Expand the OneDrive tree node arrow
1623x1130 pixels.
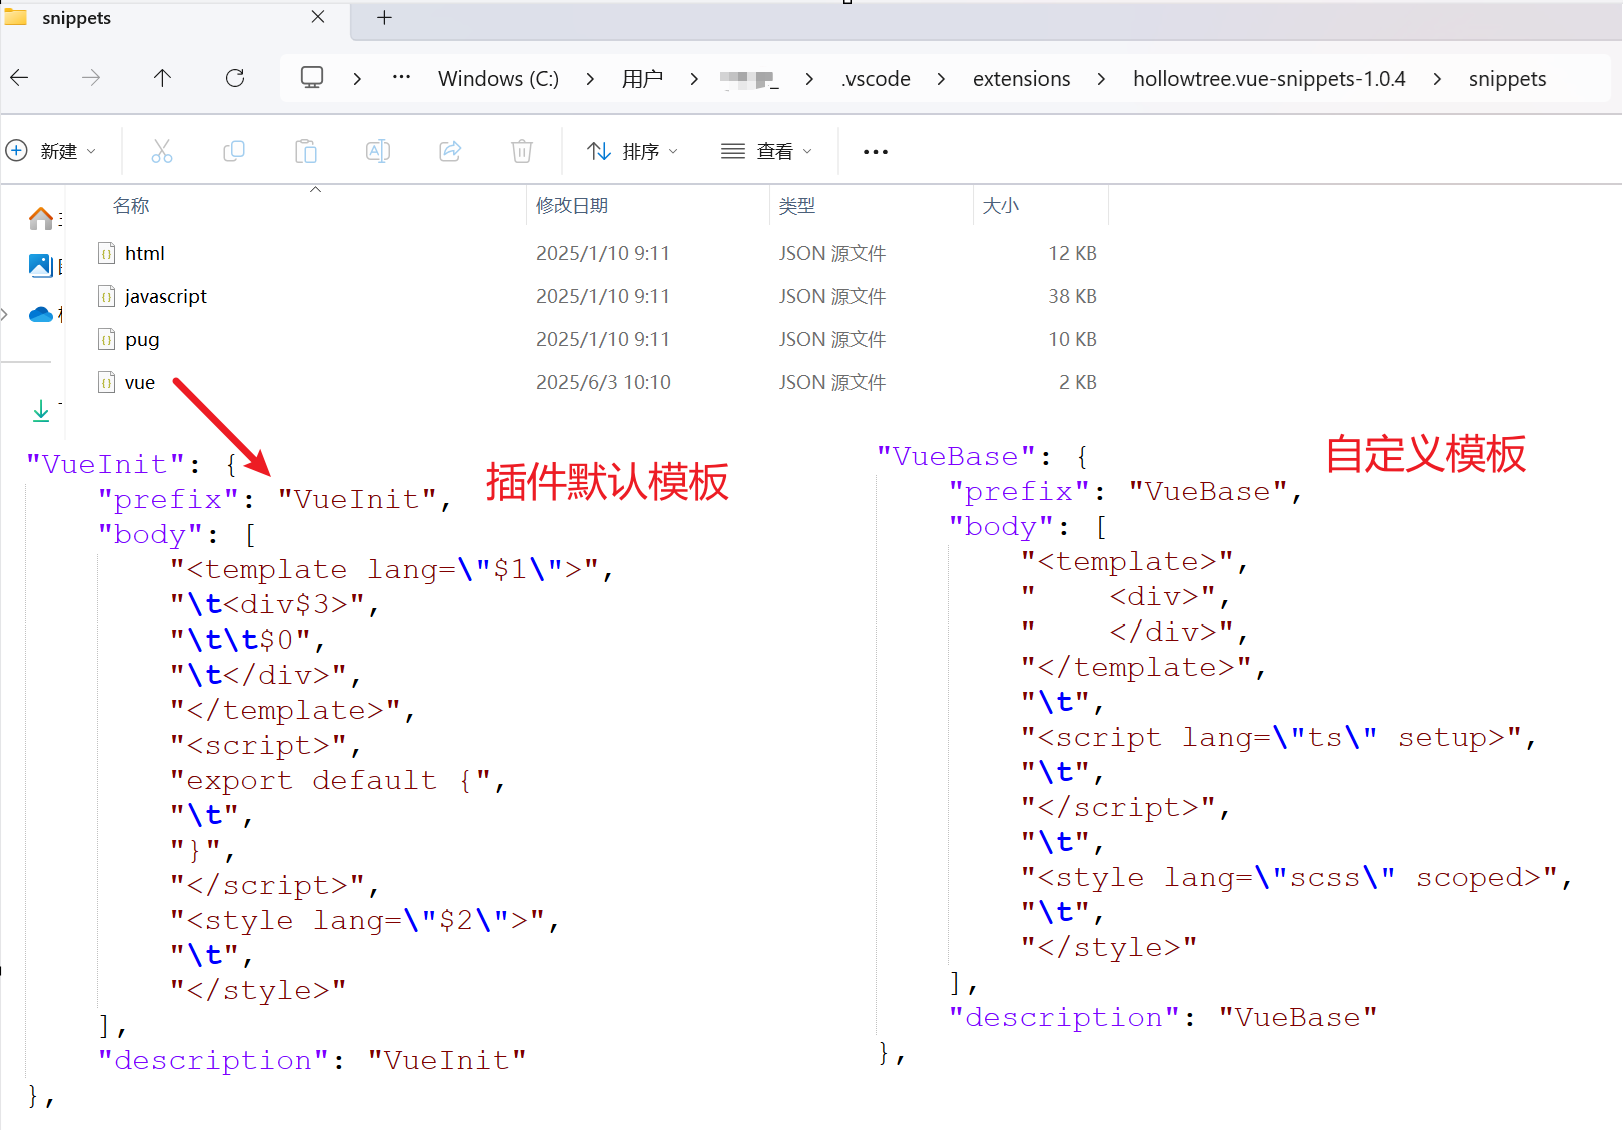click(5, 314)
